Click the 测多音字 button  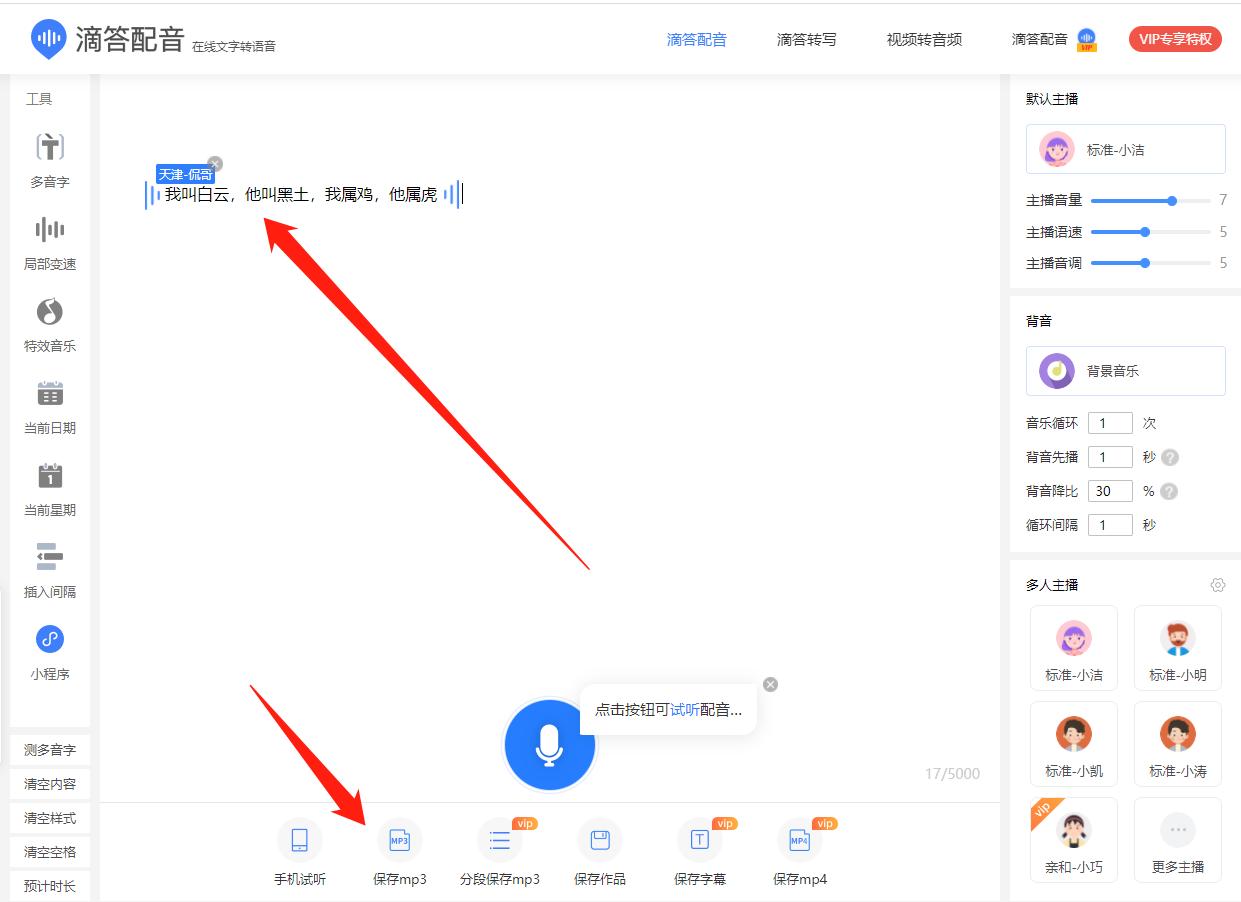(50, 750)
